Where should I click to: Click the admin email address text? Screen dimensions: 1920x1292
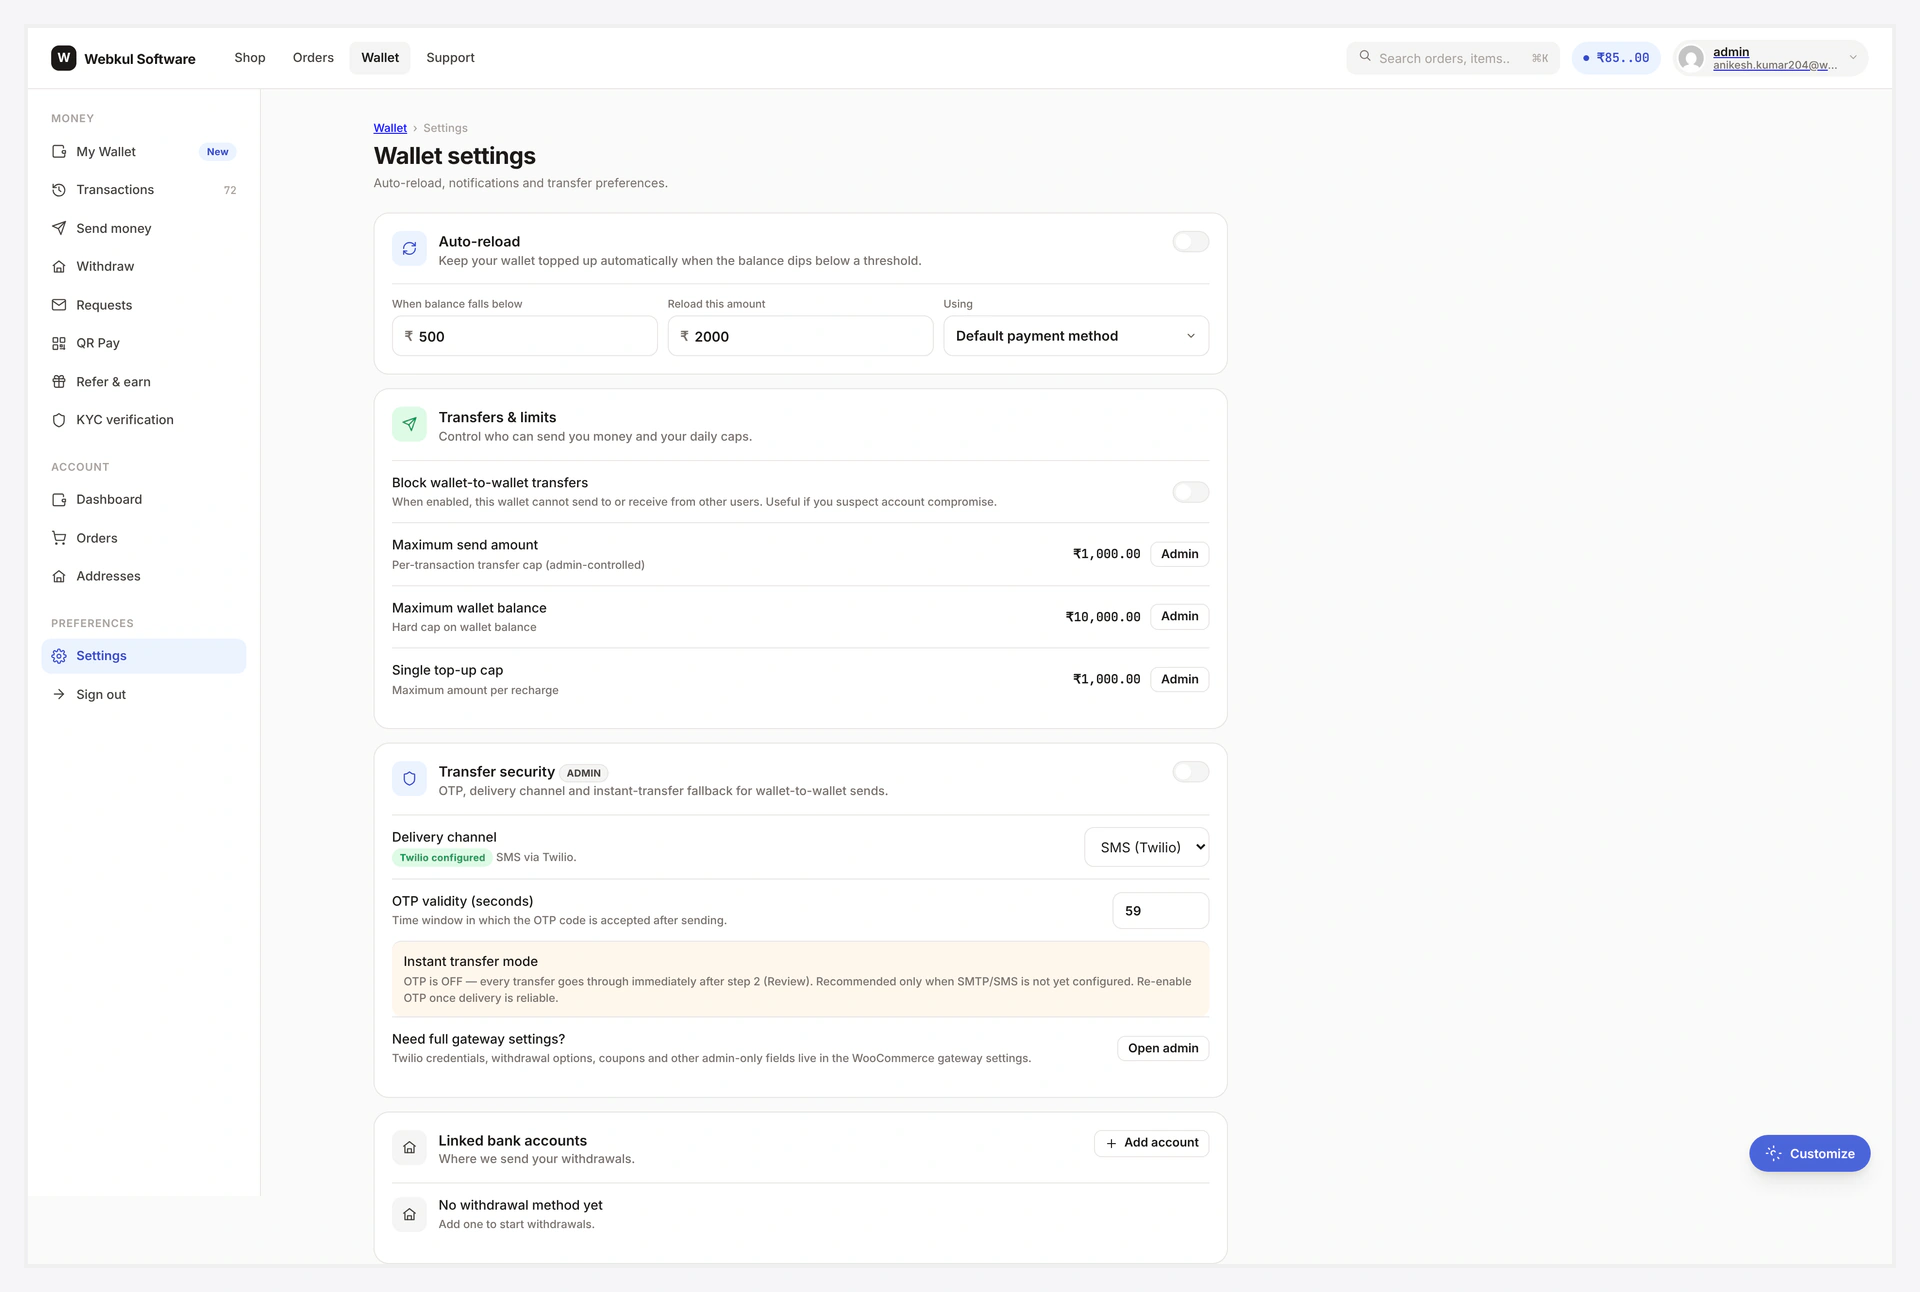(x=1775, y=66)
